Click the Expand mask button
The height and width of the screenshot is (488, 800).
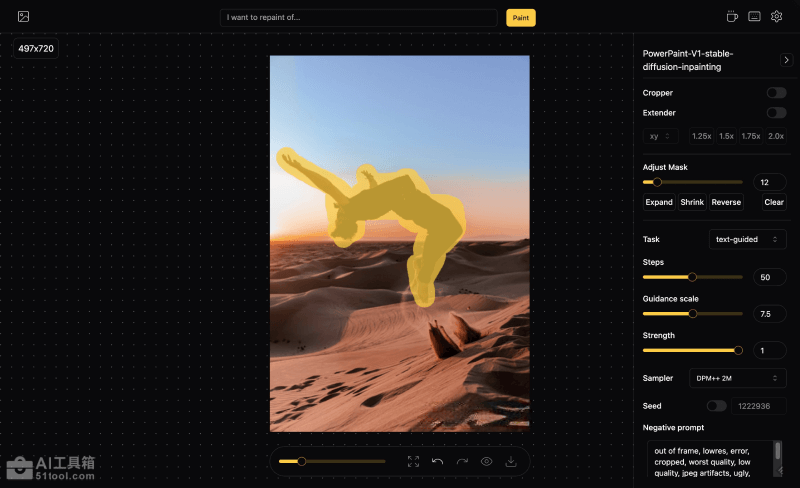[x=659, y=202]
